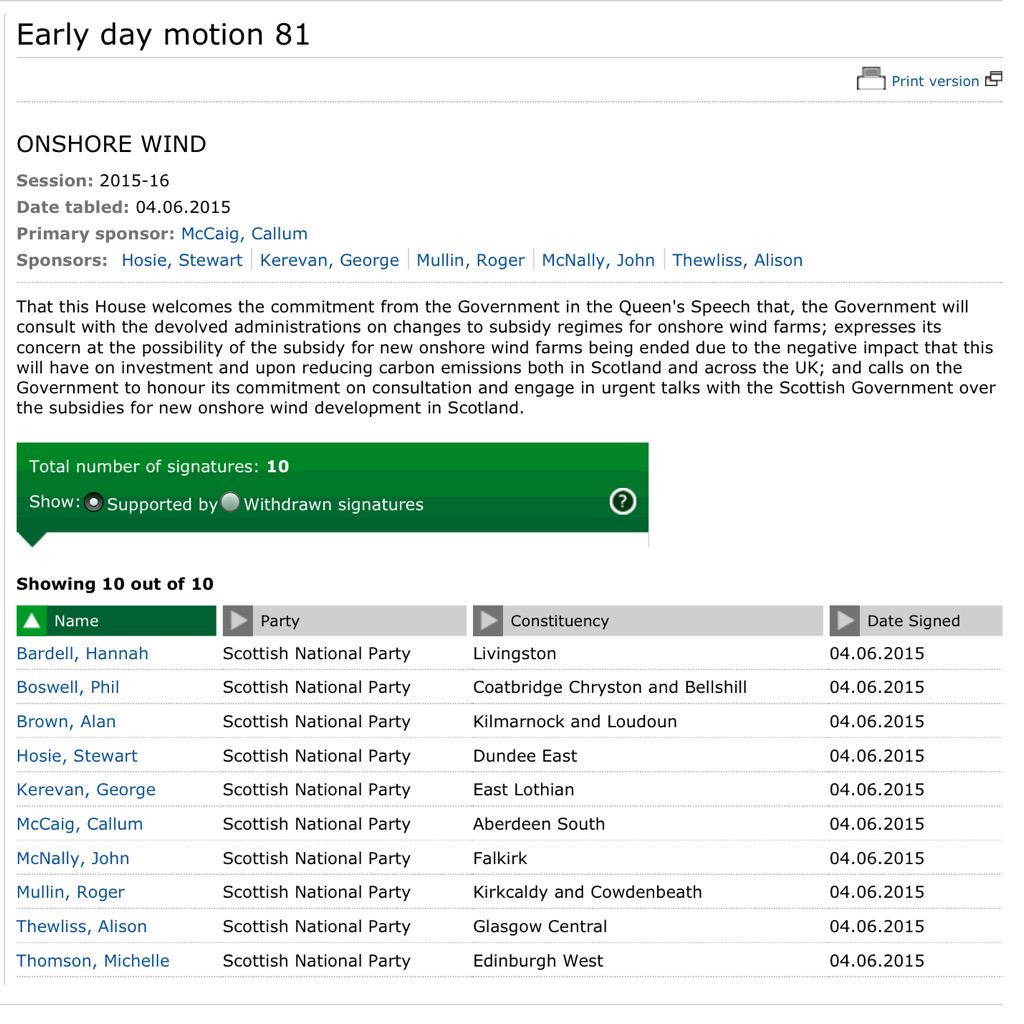Image resolution: width=1024 pixels, height=1024 pixels.
Task: Select the Withdrawn signatures radio button
Action: tap(230, 502)
